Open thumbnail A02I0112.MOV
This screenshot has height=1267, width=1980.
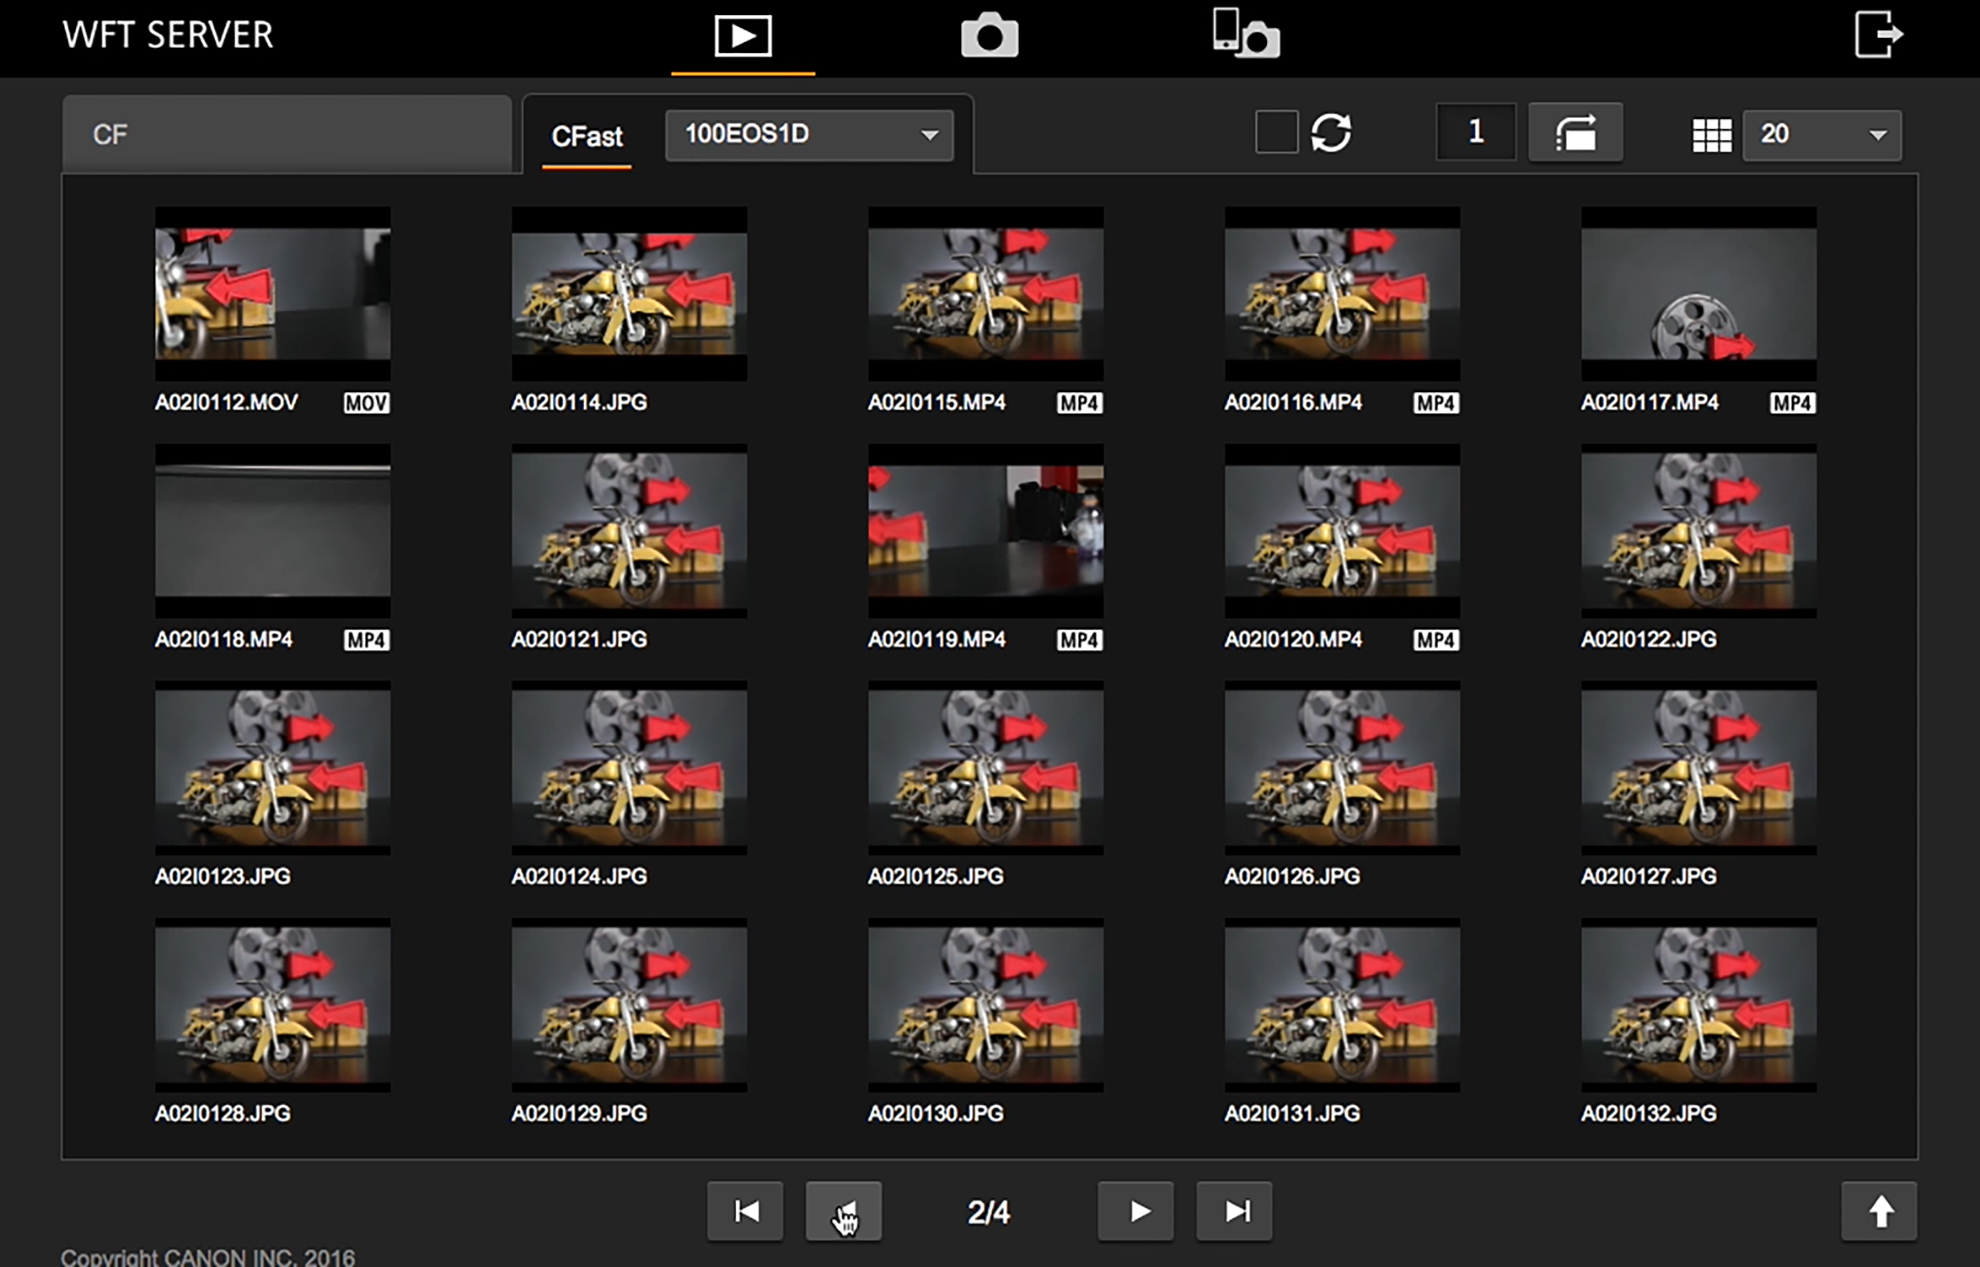click(x=272, y=293)
